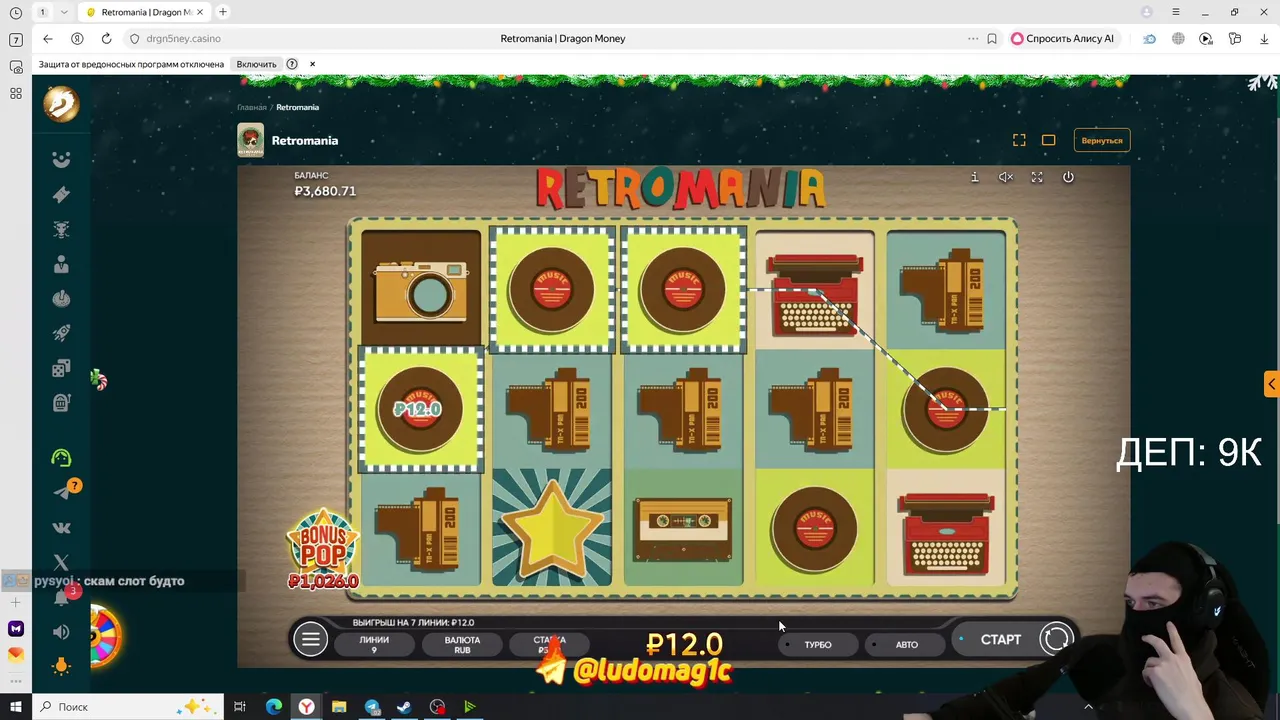Bookmark this page

coord(992,38)
